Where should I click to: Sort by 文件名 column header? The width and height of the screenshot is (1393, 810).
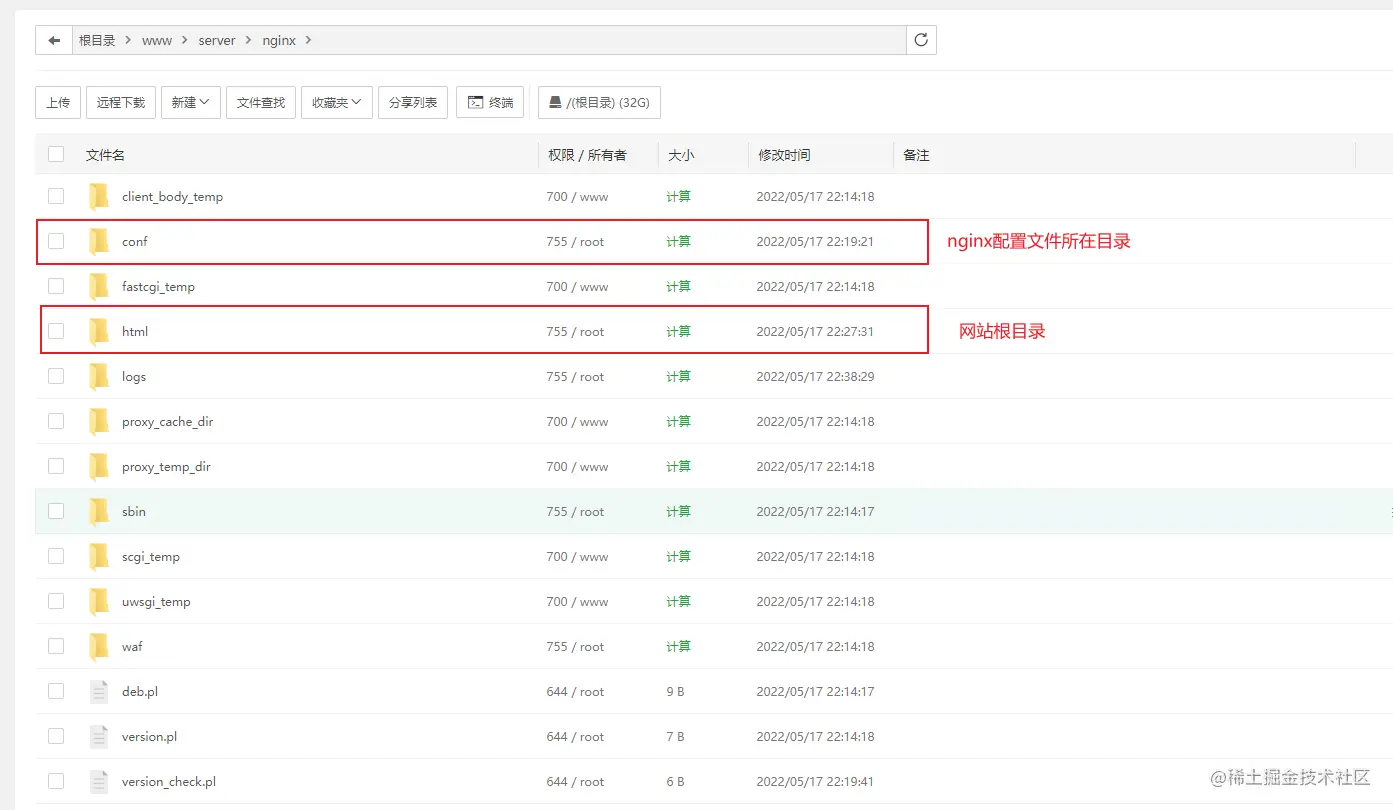pos(105,155)
